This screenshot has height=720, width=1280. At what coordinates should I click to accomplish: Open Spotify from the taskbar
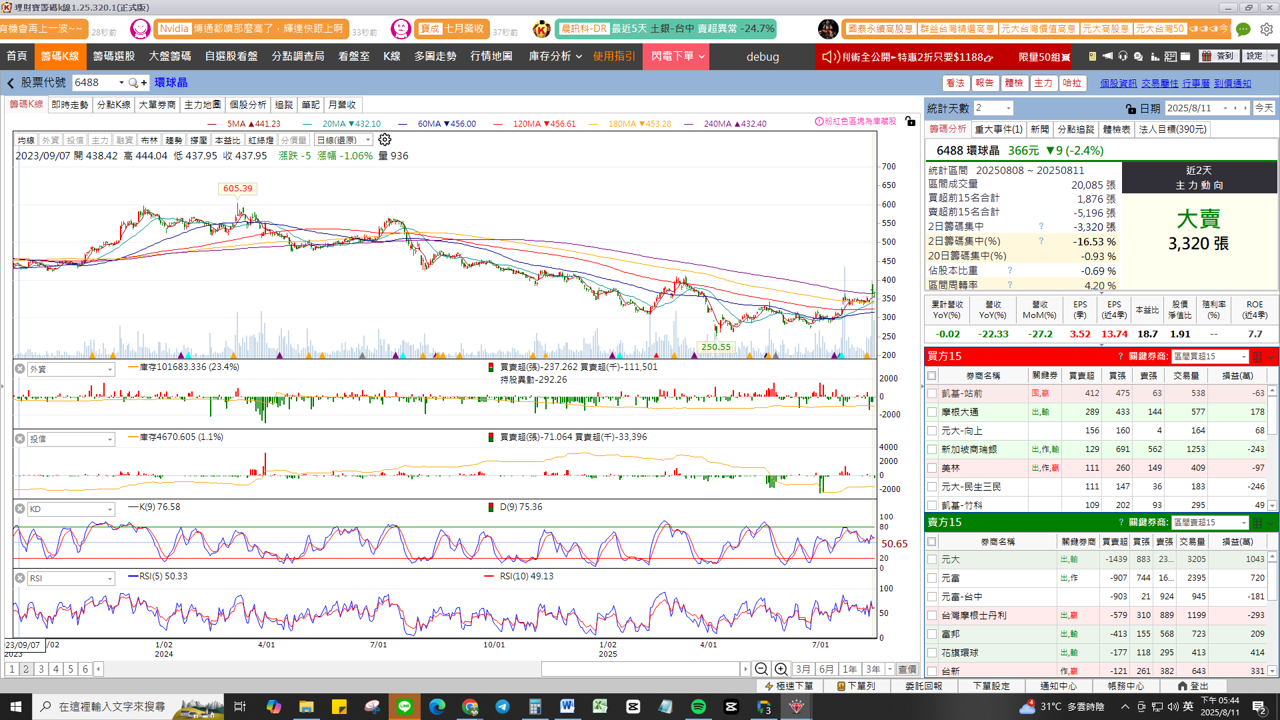[698, 707]
